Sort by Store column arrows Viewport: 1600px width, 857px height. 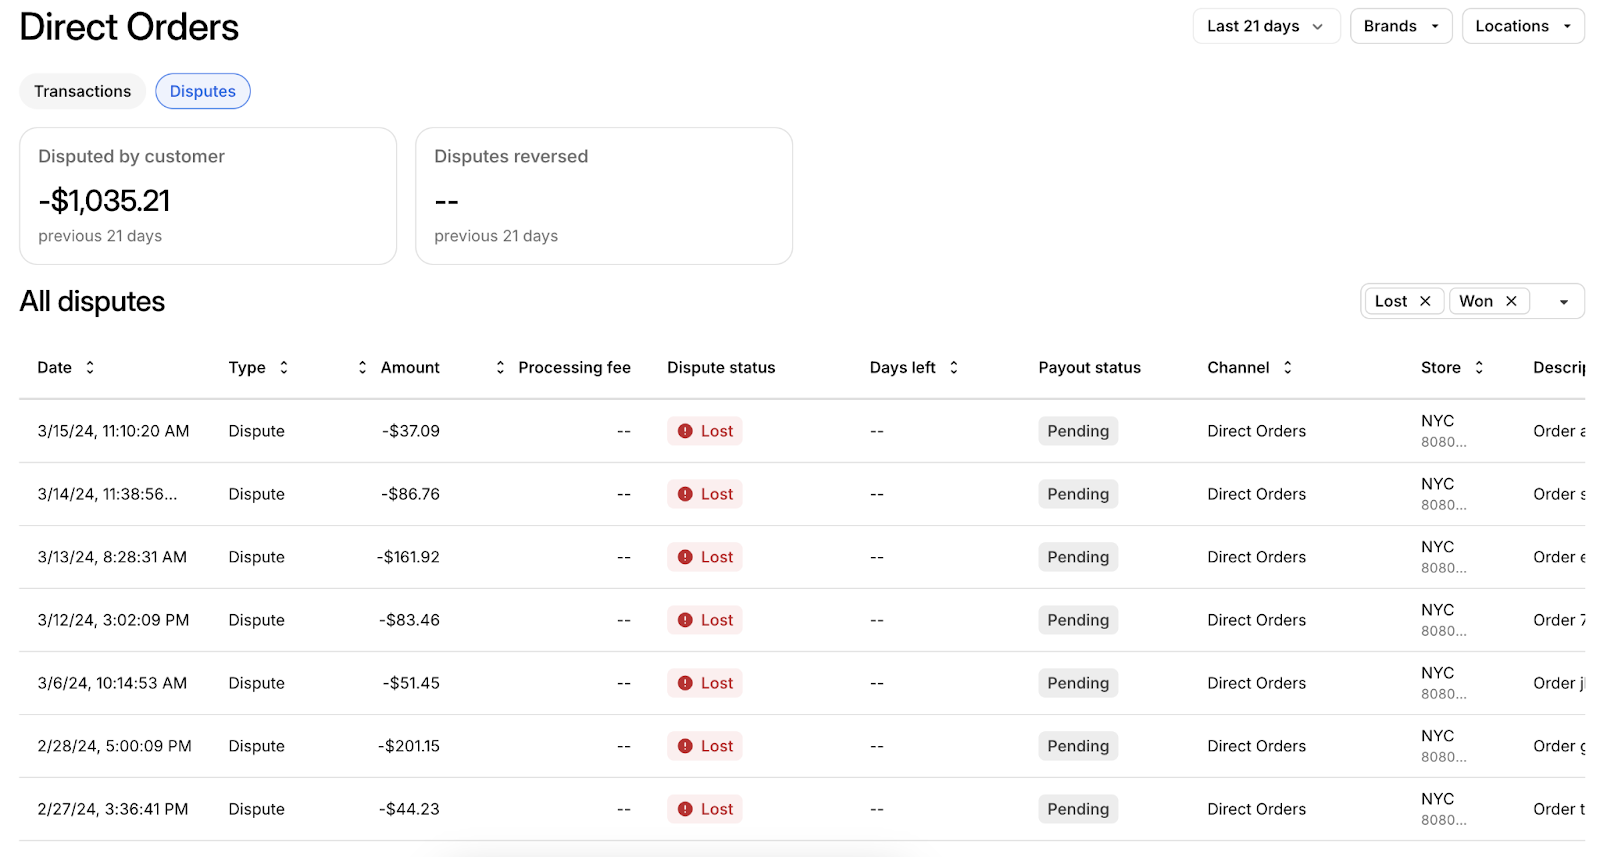(x=1479, y=368)
